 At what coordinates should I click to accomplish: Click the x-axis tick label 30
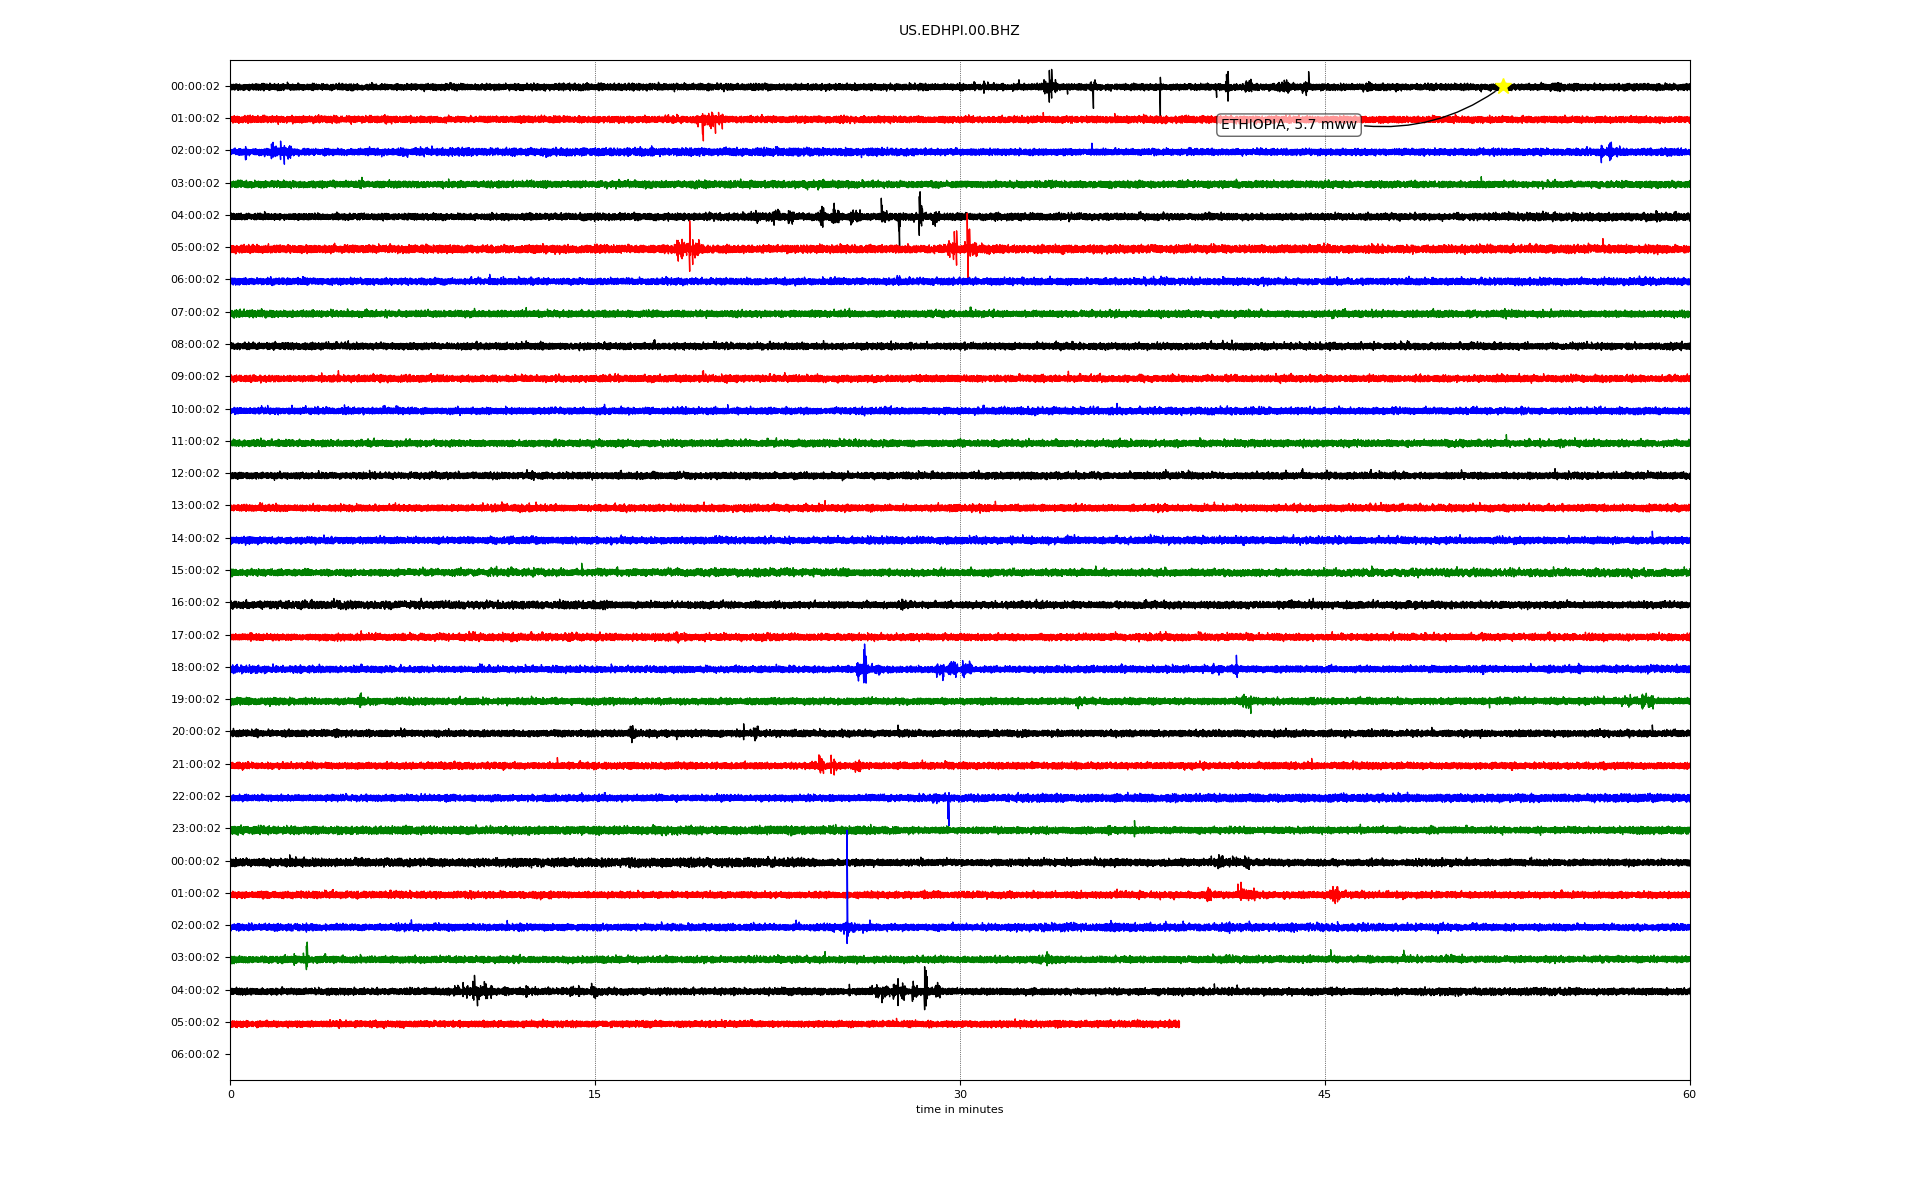tap(960, 1094)
